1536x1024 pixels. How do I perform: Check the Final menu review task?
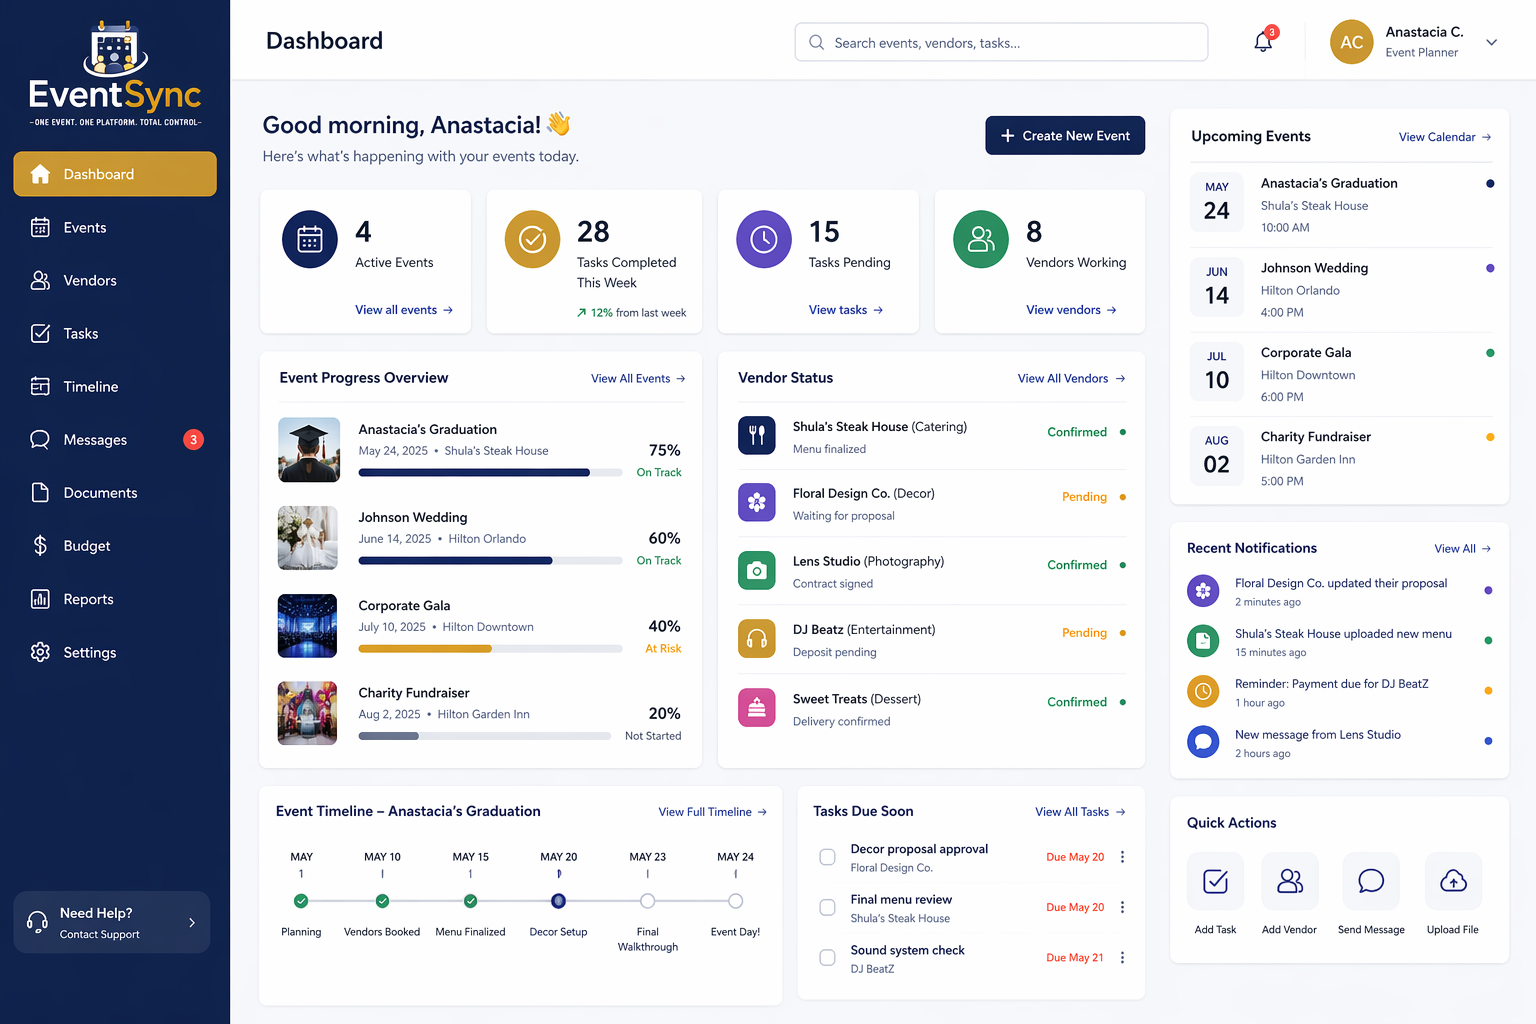827,907
